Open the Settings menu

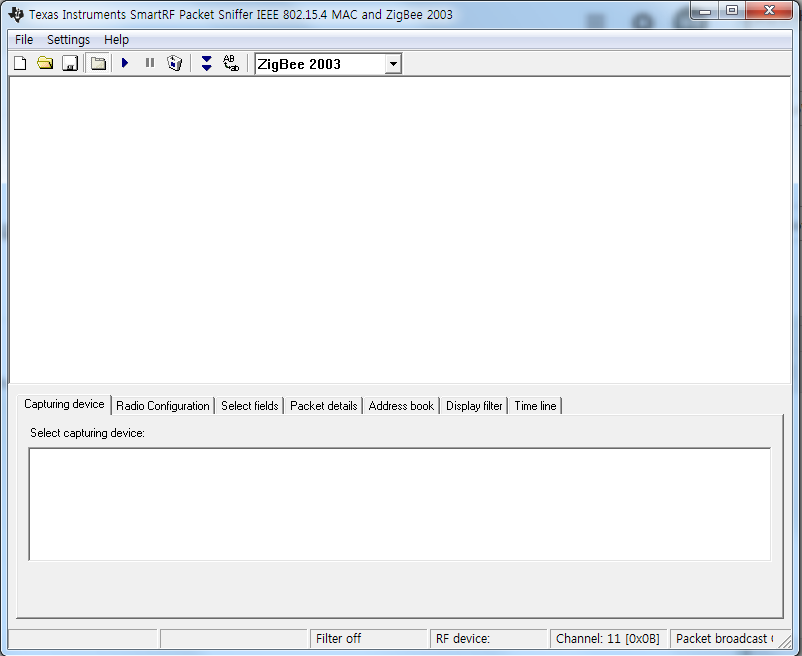tap(68, 40)
